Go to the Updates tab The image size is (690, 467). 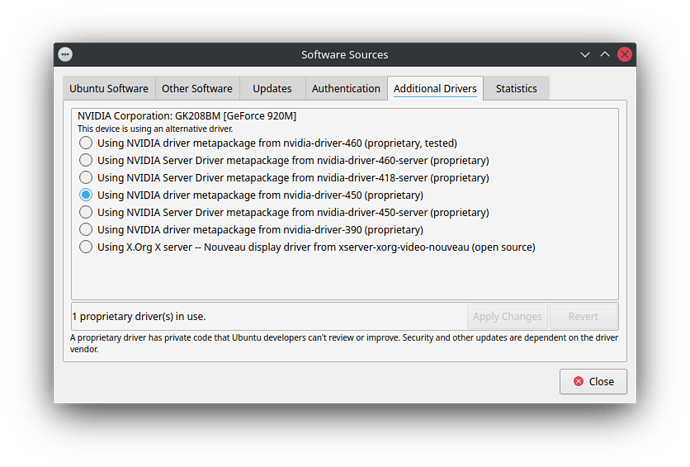272,89
